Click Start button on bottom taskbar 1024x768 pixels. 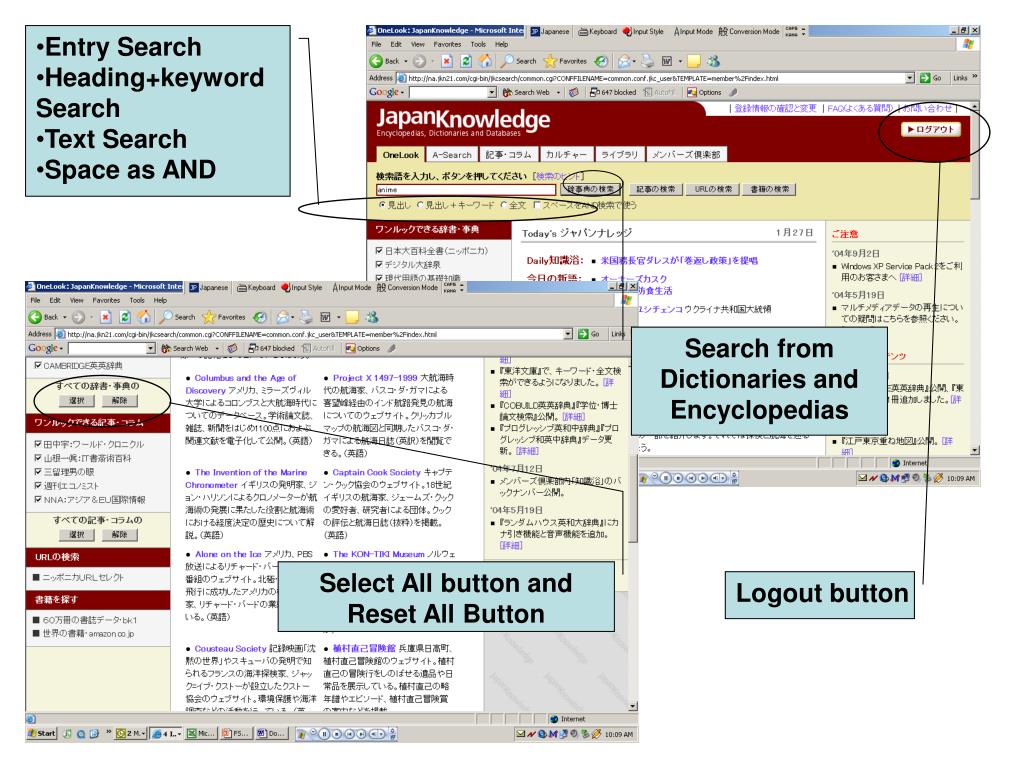(x=41, y=734)
